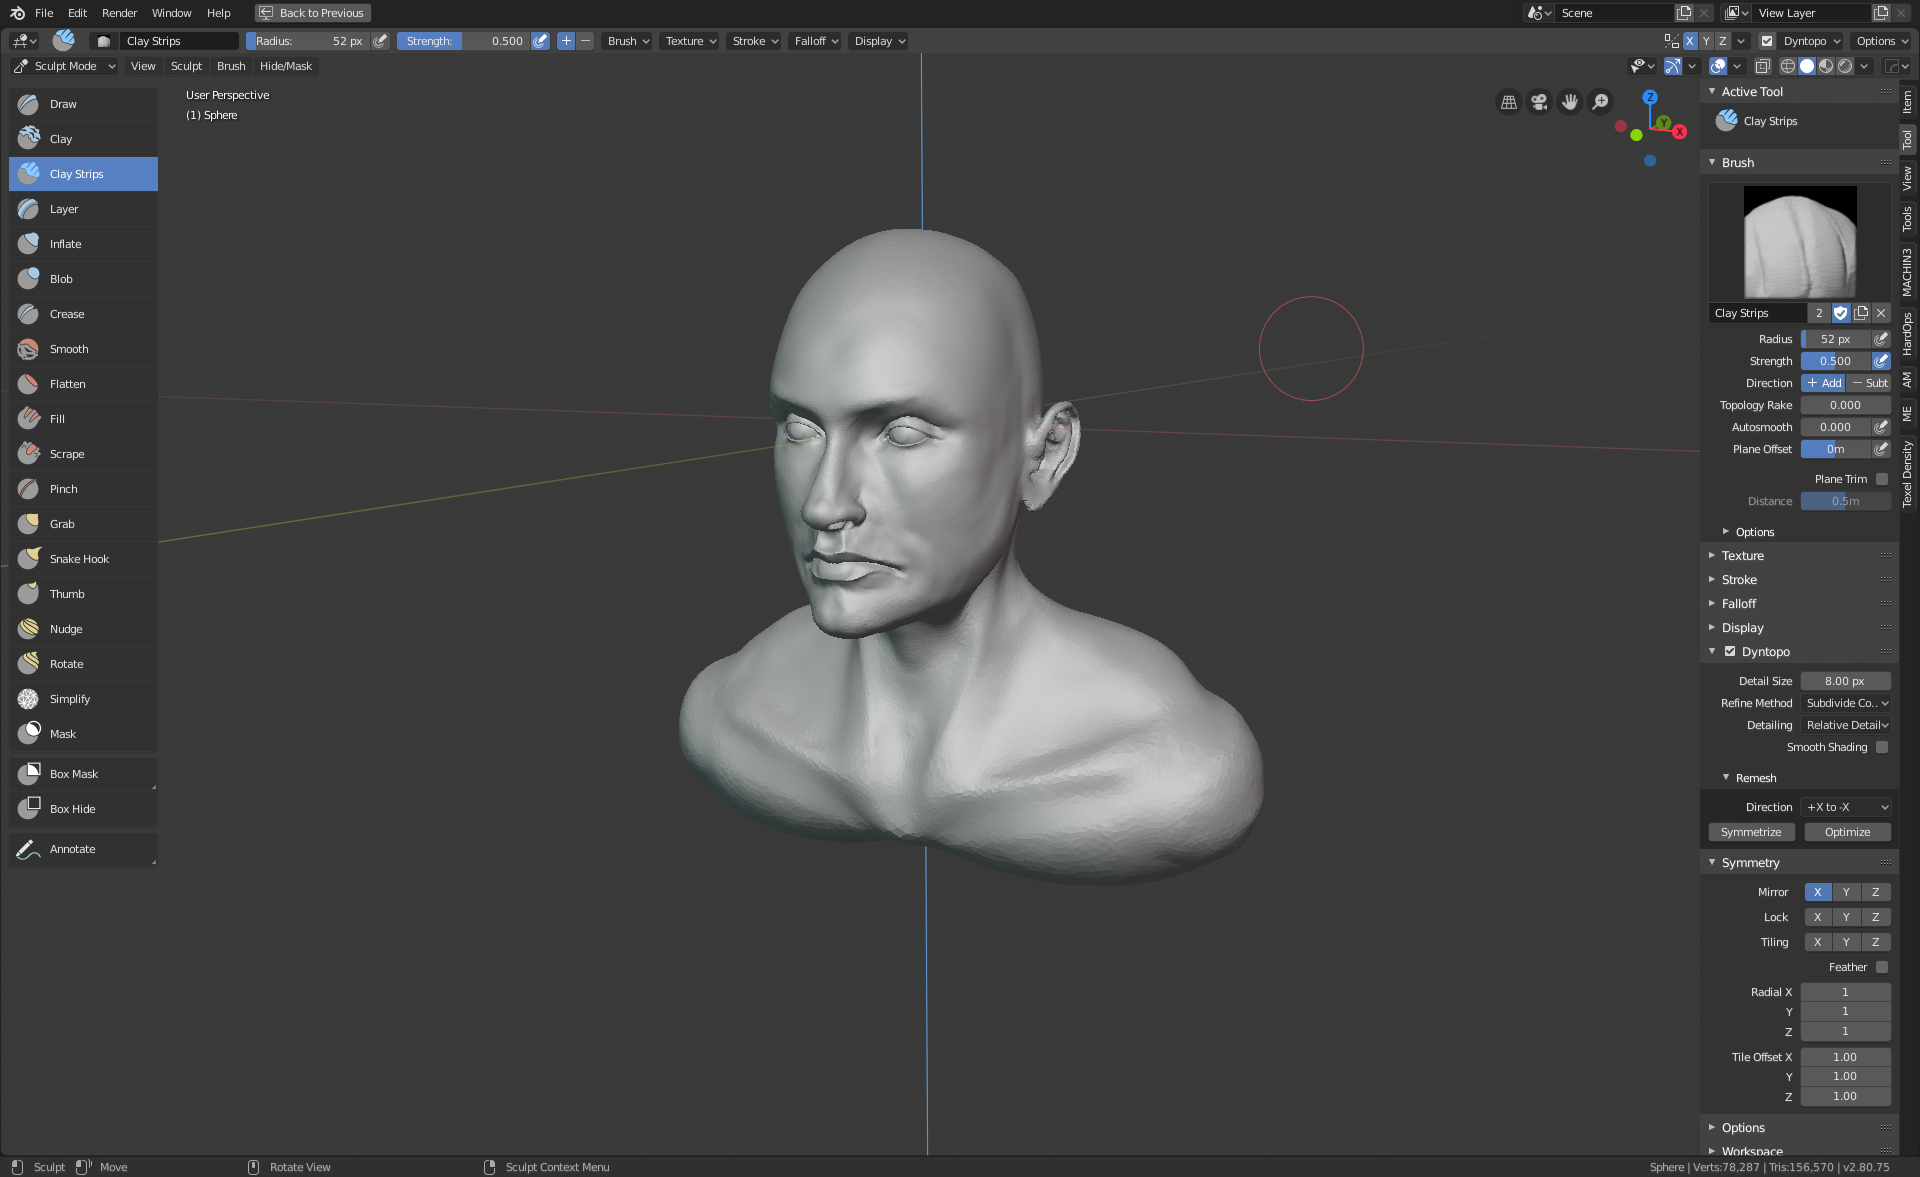Enable the Plane Trim checkbox
Image resolution: width=1920 pixels, height=1177 pixels.
1882,479
